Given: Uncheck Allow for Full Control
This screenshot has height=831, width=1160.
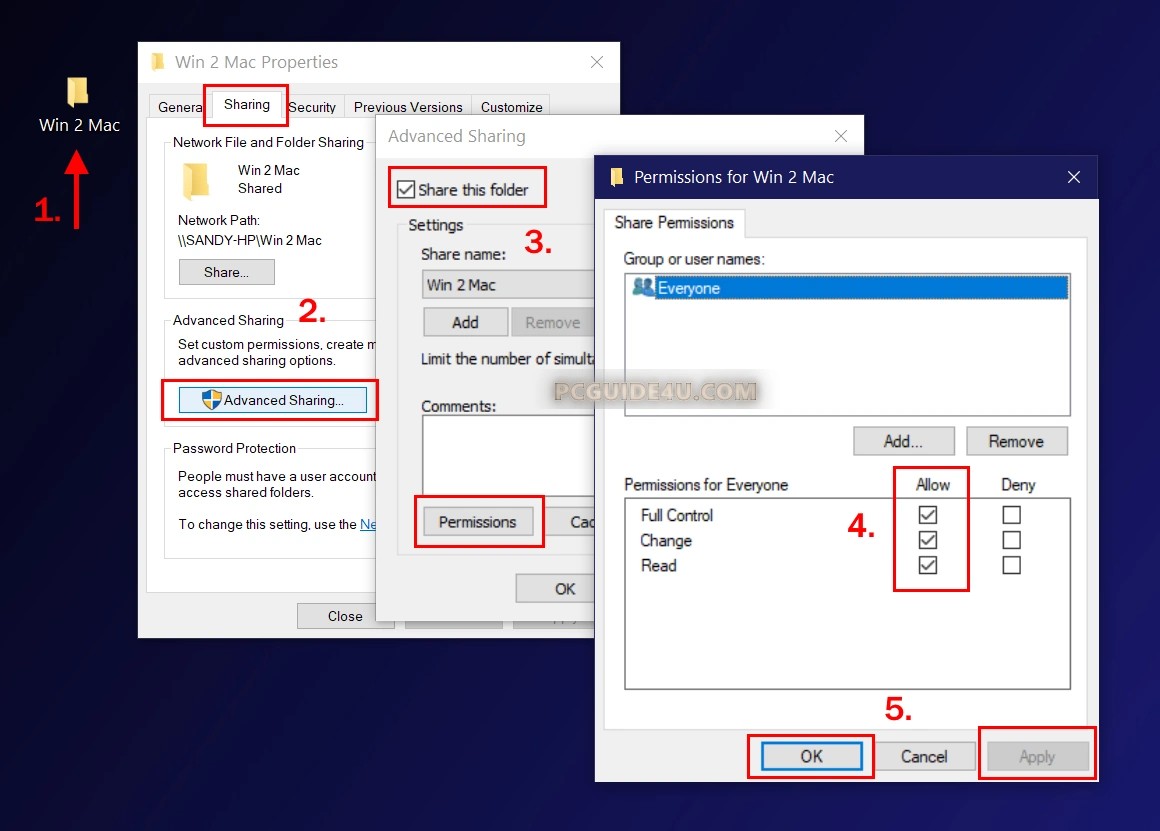Looking at the screenshot, I should (928, 515).
